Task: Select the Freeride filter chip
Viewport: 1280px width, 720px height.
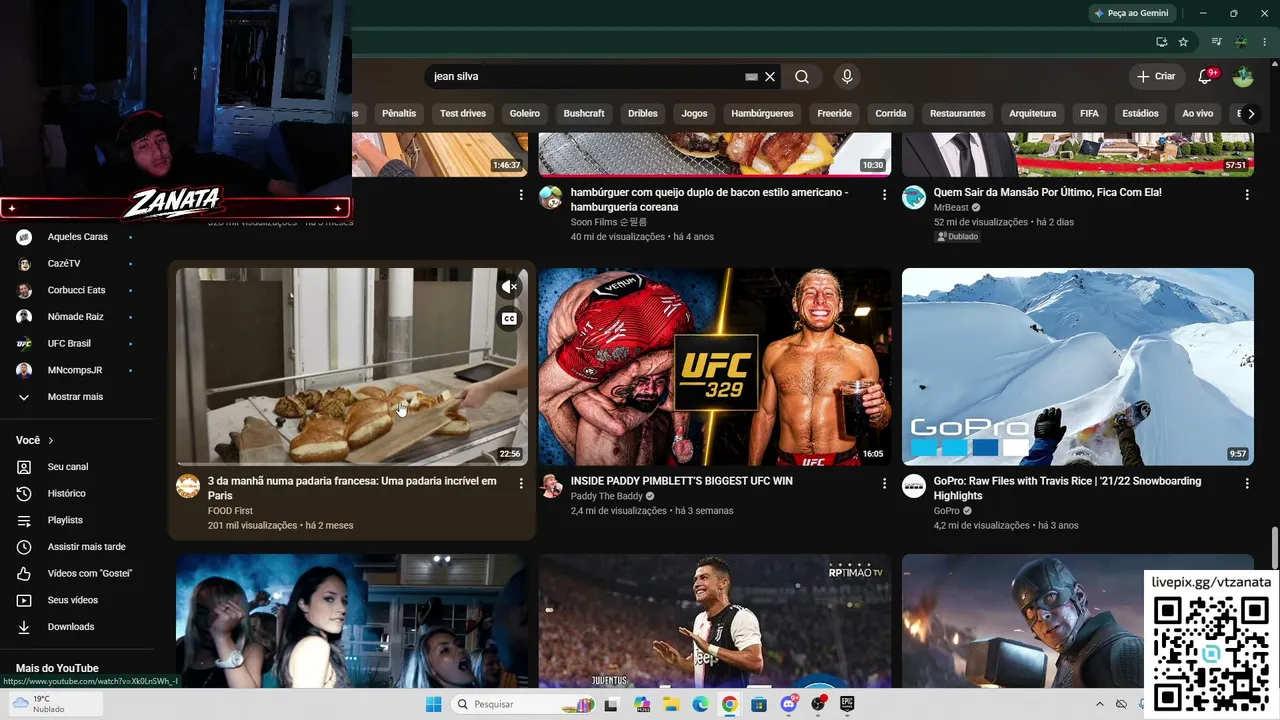Action: [x=835, y=114]
